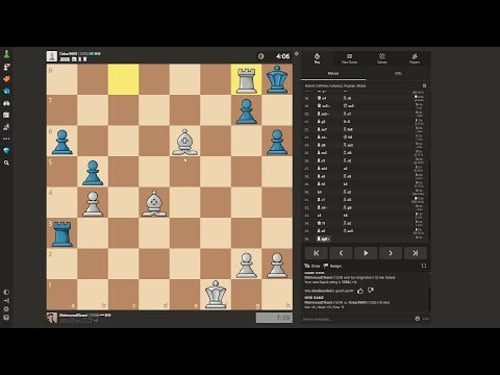Screen dimensions: 500x375
Task: Select the white rook on g8
Action: tap(246, 80)
